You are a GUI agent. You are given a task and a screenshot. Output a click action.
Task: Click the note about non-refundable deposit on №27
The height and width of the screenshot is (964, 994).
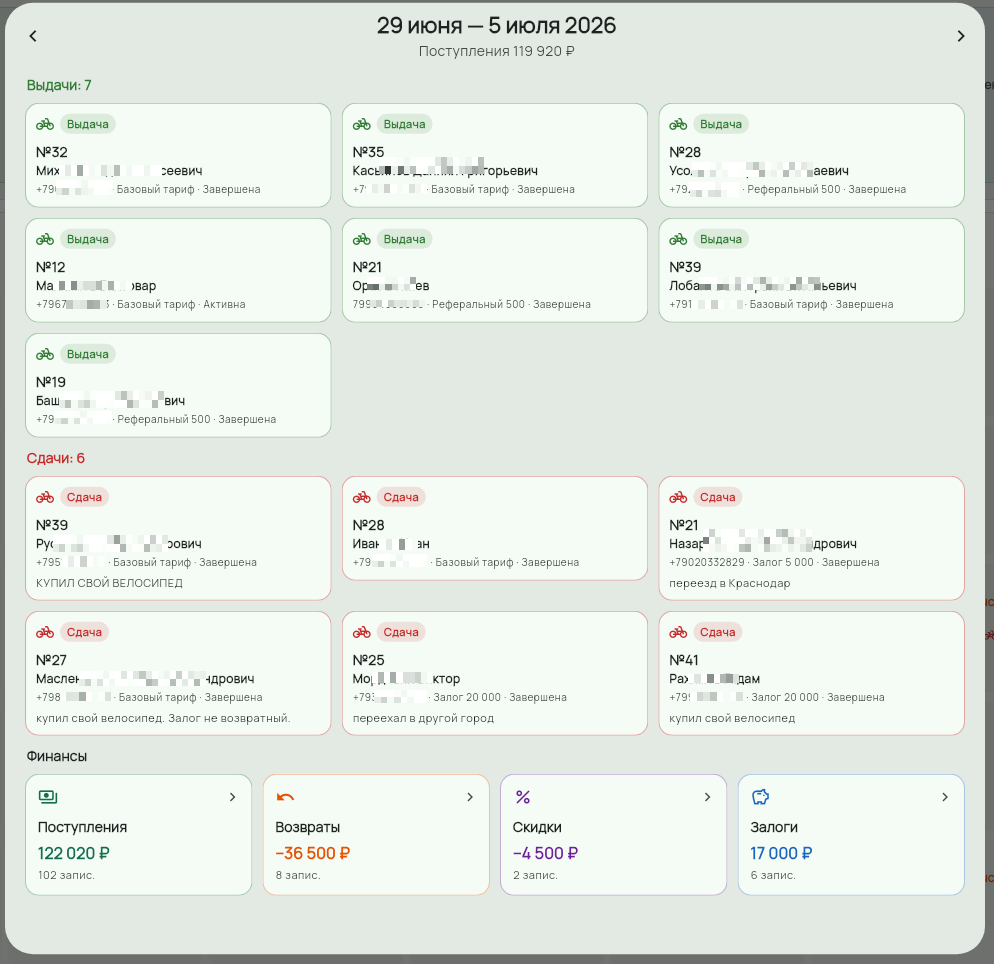(163, 718)
